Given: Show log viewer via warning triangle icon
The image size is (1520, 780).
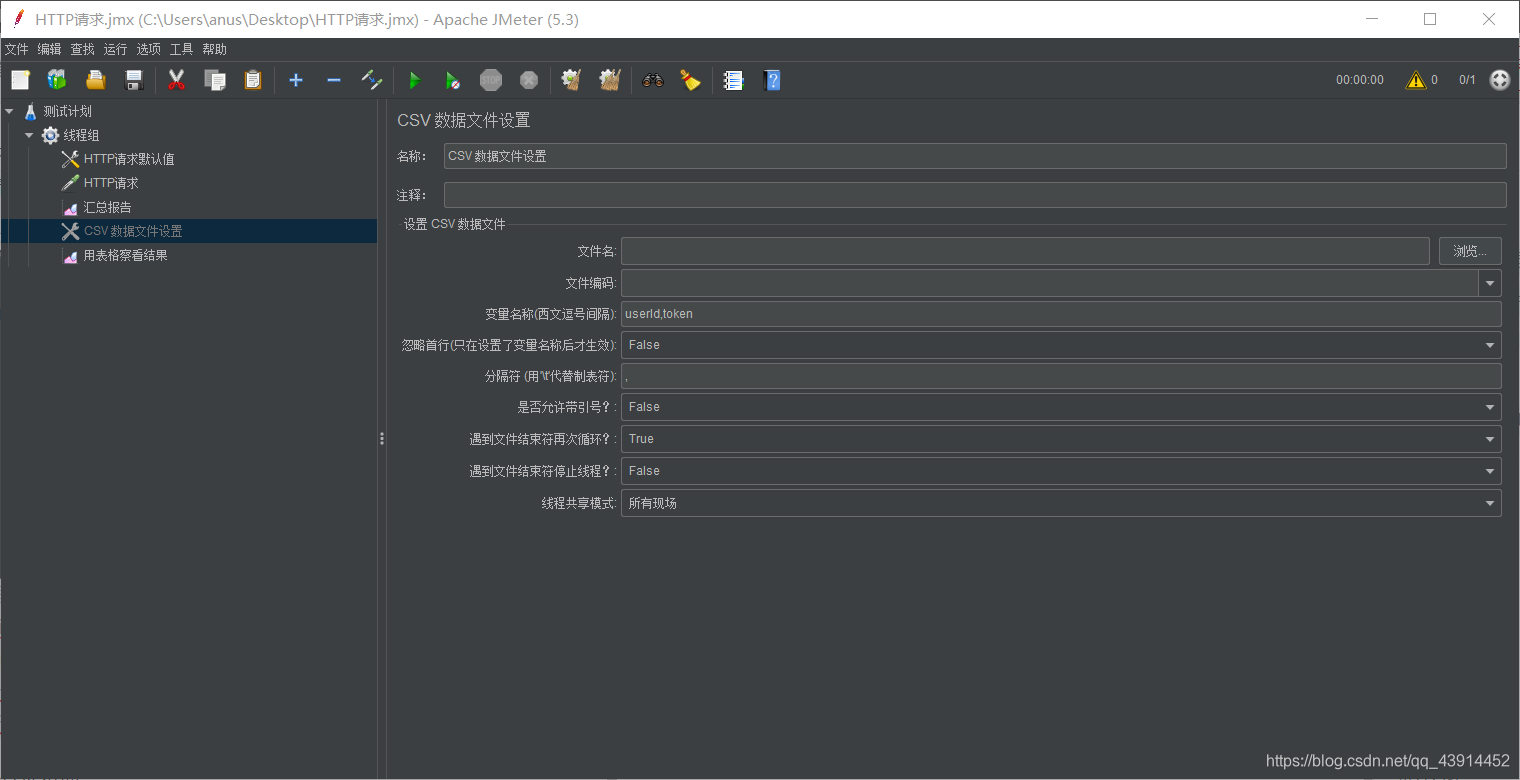Looking at the screenshot, I should pyautogui.click(x=1416, y=80).
